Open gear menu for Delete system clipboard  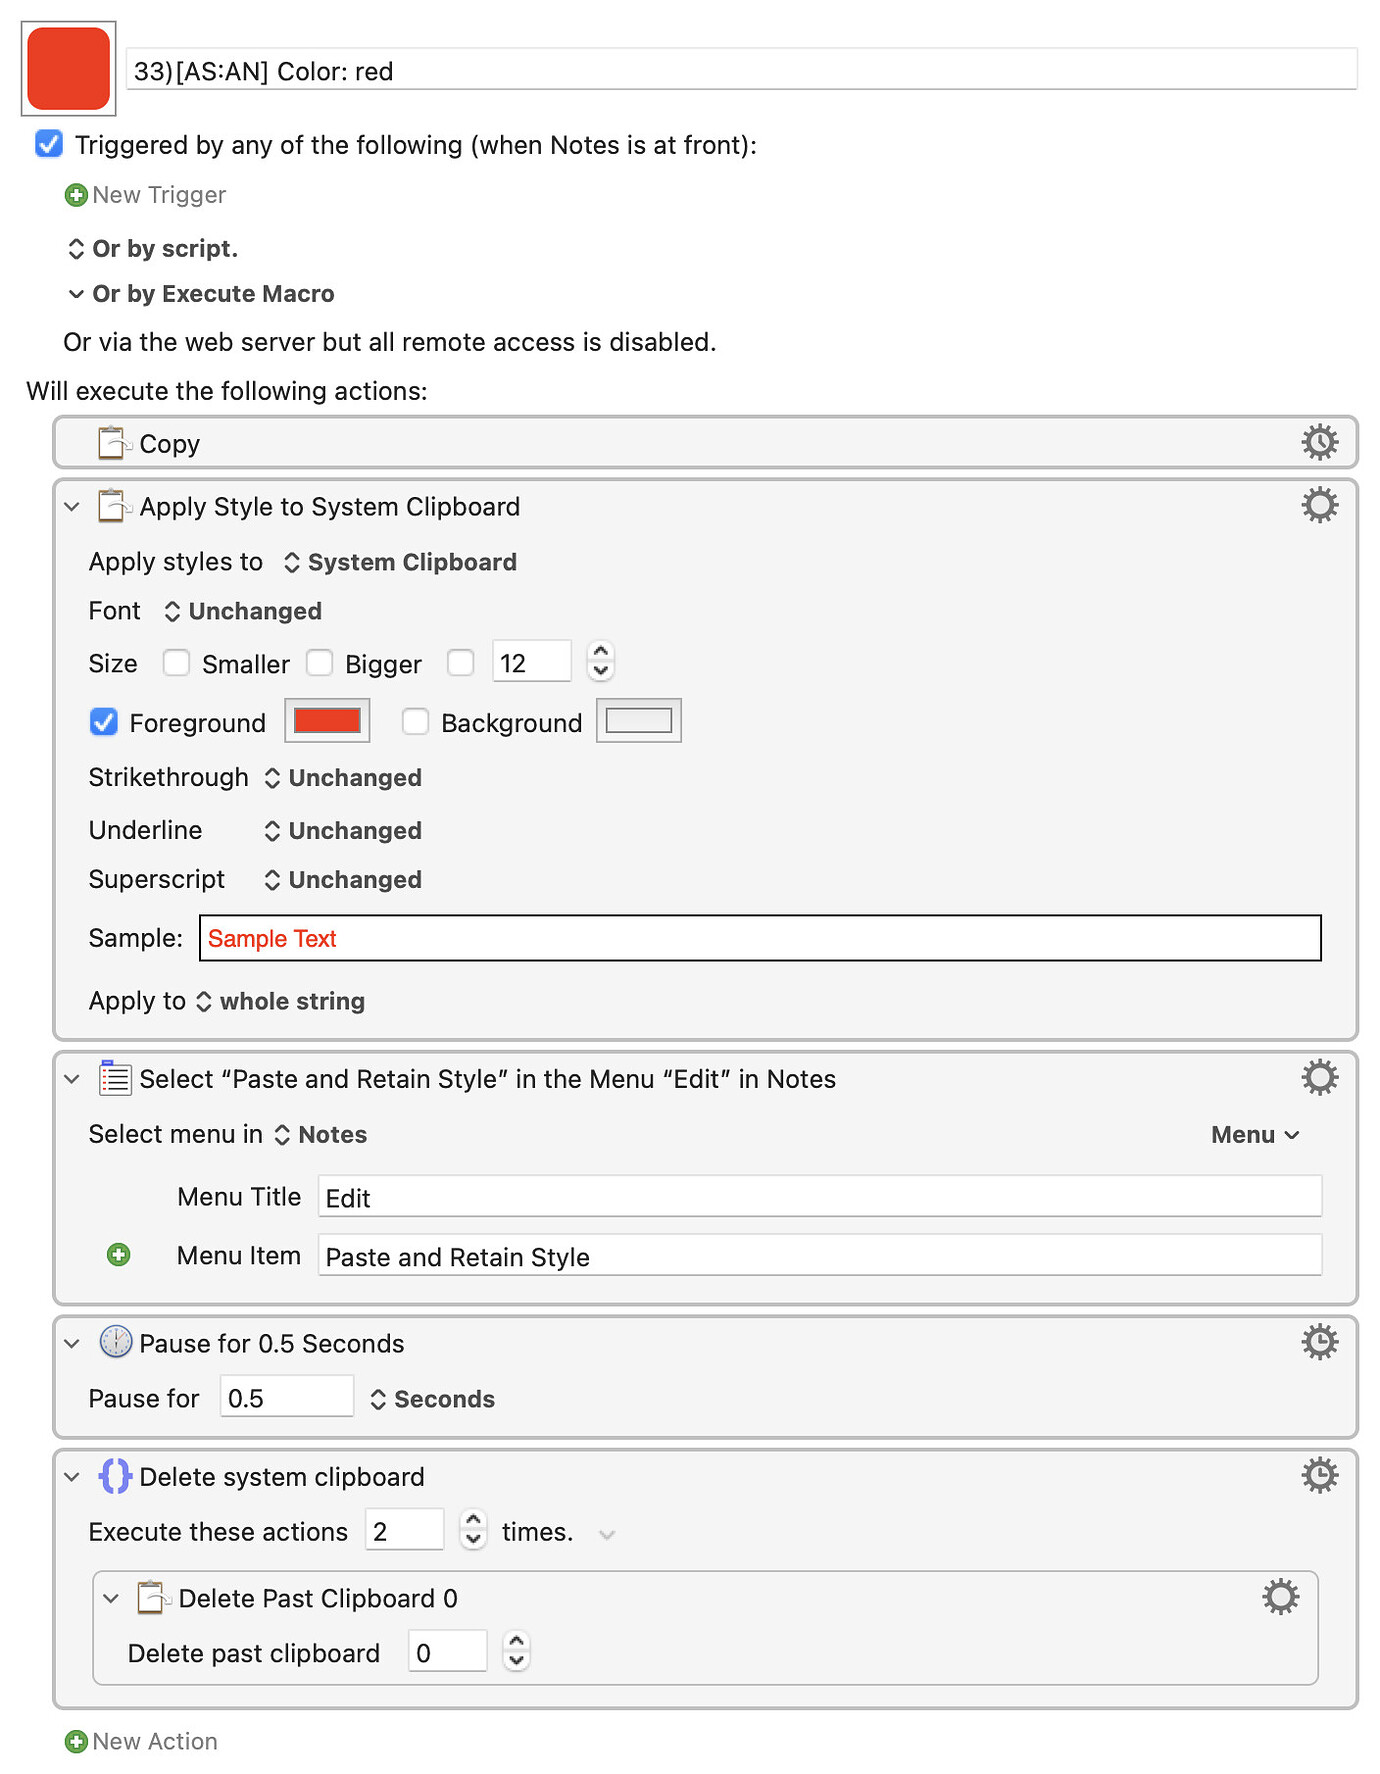[x=1319, y=1475]
